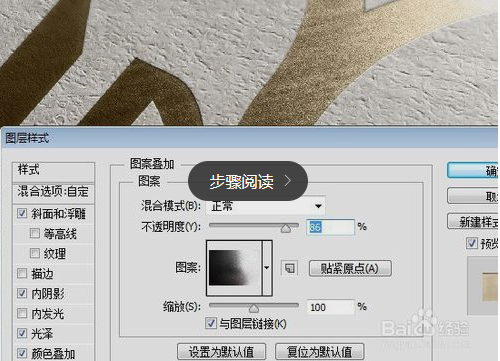Select 混合选项:自定 in the left list
The height and width of the screenshot is (361, 500).
(53, 192)
